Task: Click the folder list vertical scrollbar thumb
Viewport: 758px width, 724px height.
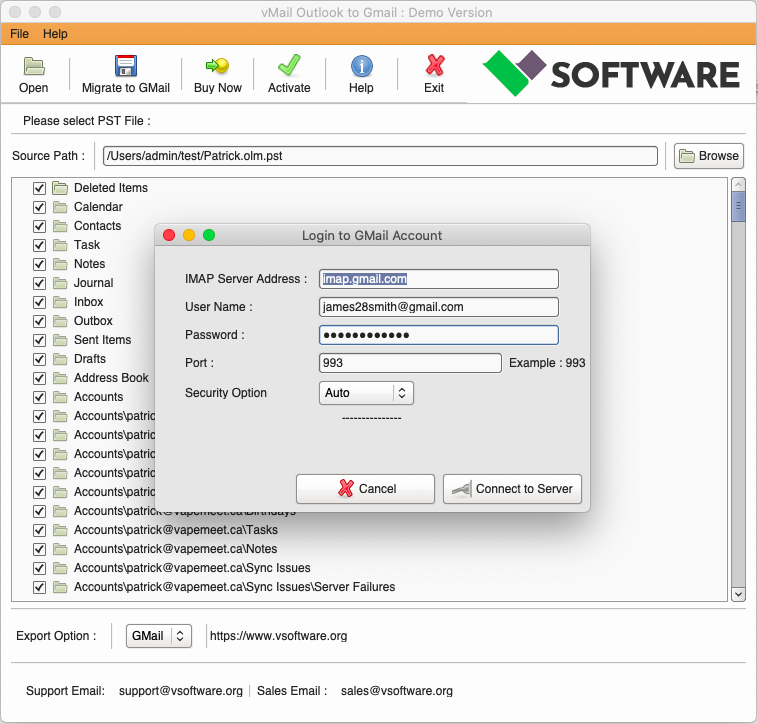Action: click(738, 206)
